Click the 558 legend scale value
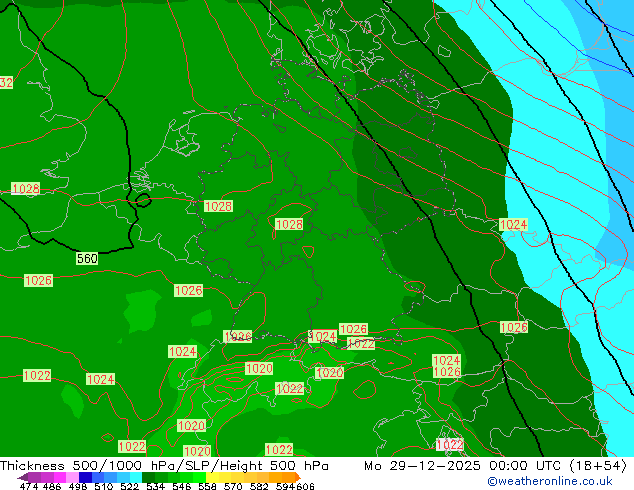Viewport: 634px width, 490px height. point(207,486)
